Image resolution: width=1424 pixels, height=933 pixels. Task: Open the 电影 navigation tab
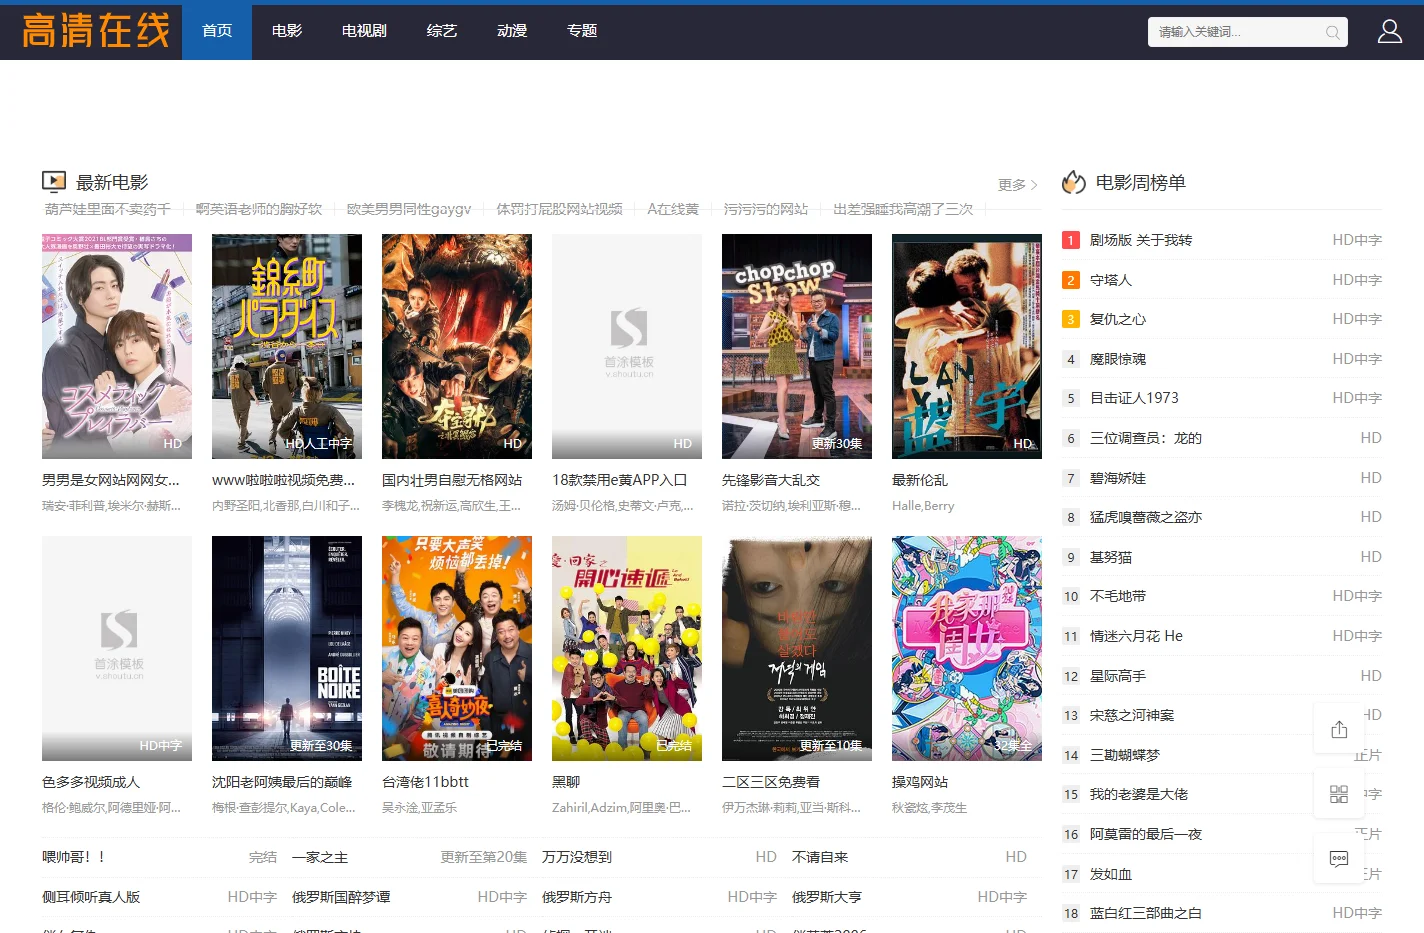(x=287, y=31)
